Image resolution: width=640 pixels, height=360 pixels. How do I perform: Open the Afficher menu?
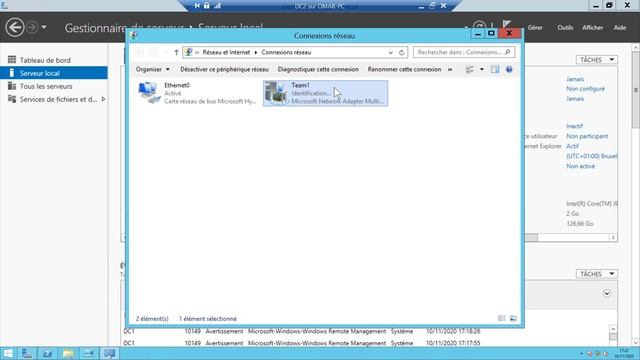tap(592, 28)
